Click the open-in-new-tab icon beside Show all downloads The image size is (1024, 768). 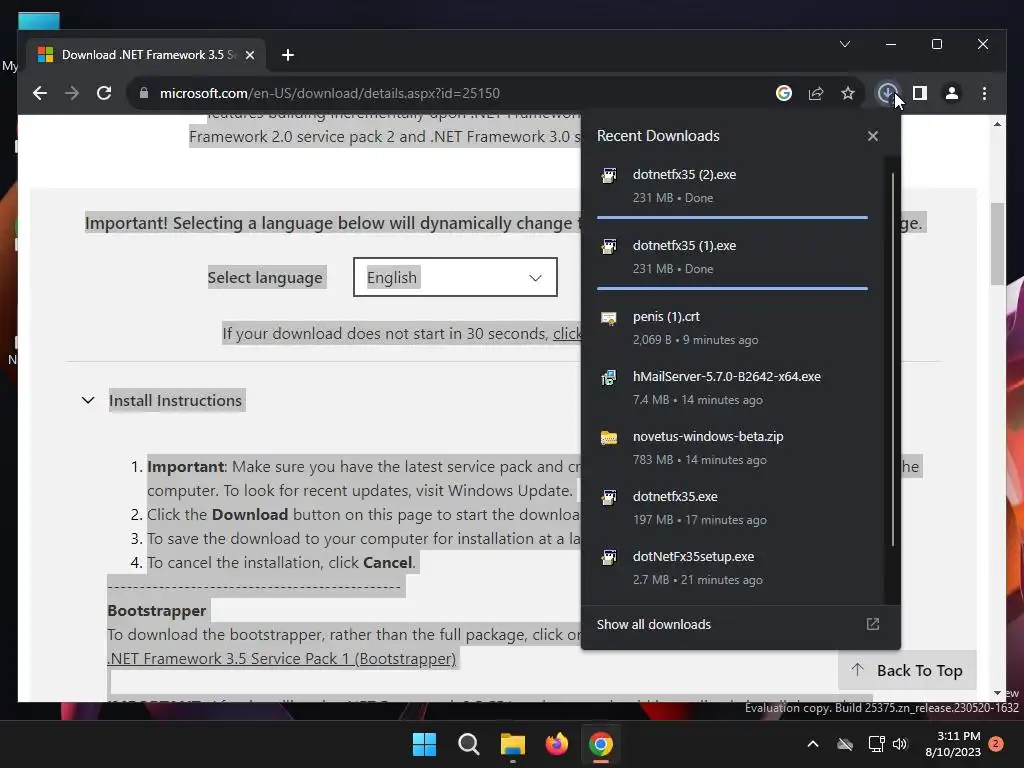point(872,624)
